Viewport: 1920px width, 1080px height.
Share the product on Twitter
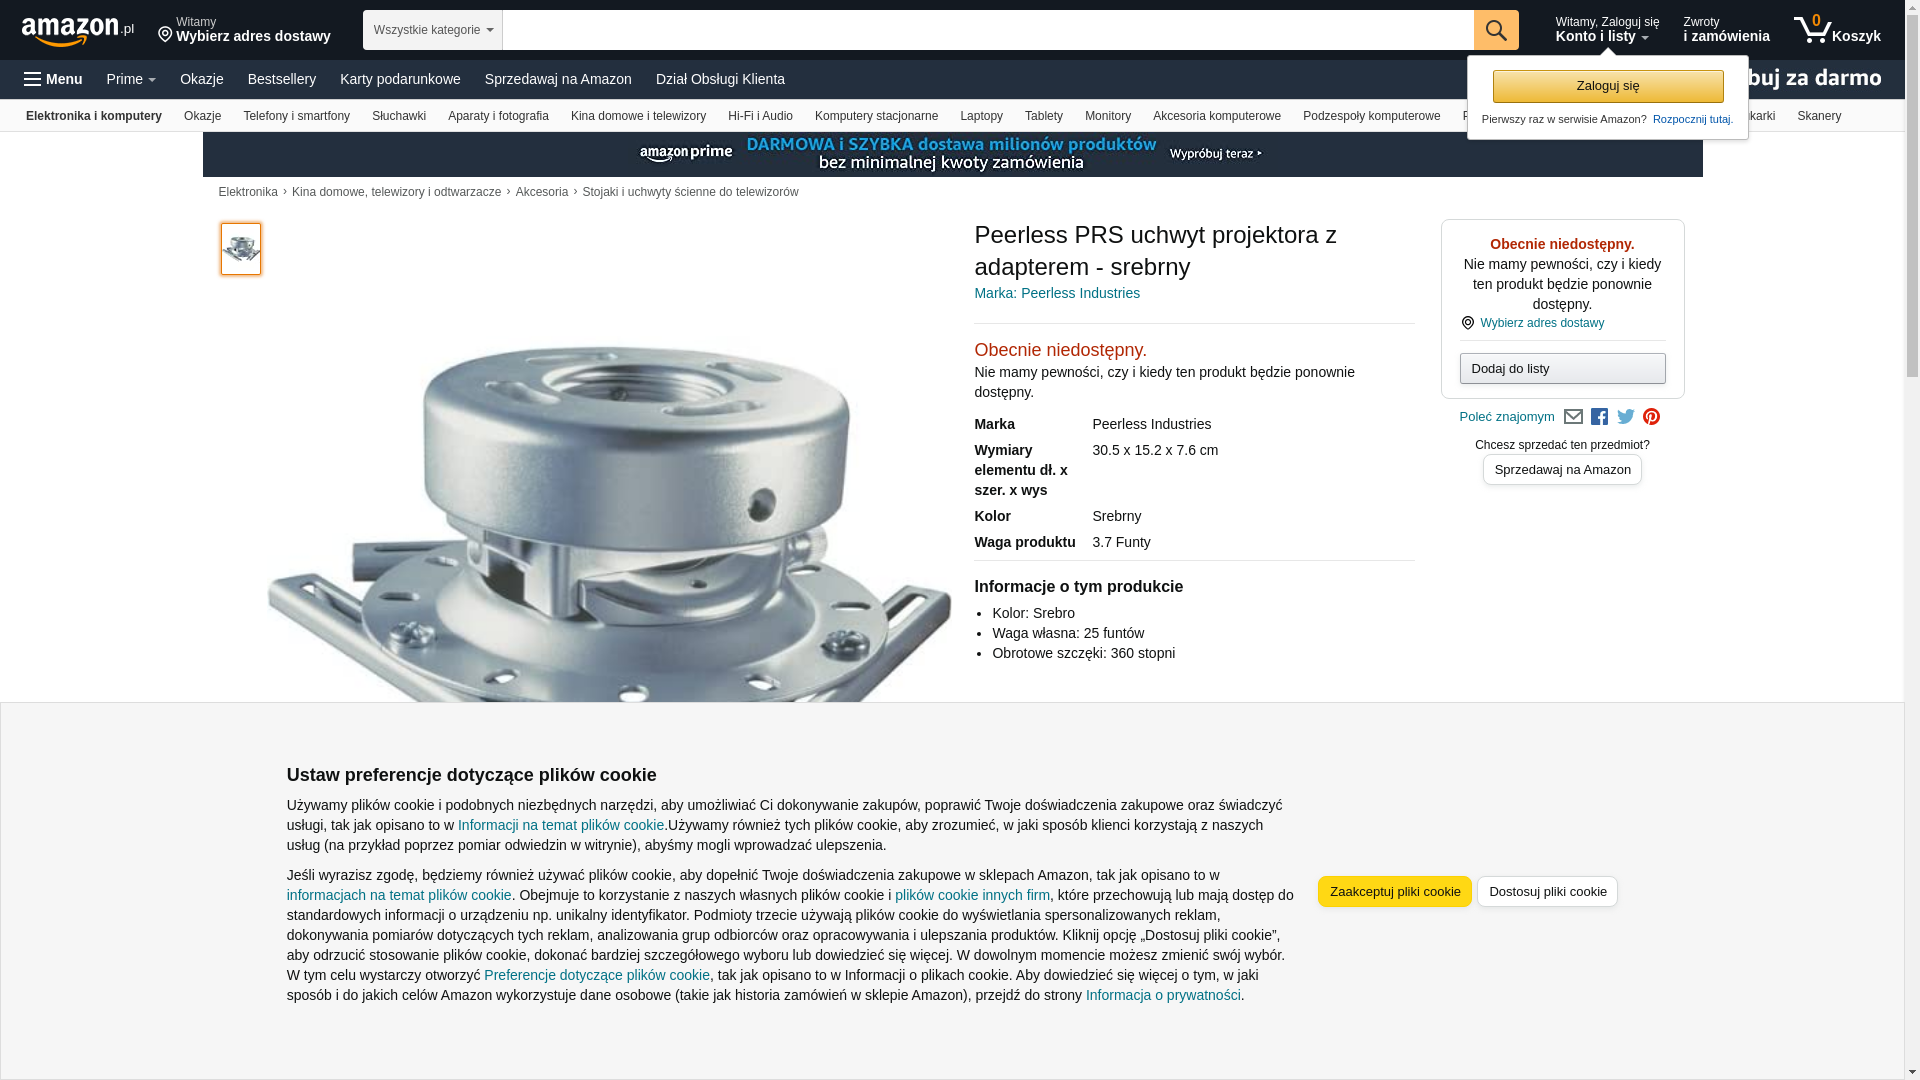pos(1626,417)
